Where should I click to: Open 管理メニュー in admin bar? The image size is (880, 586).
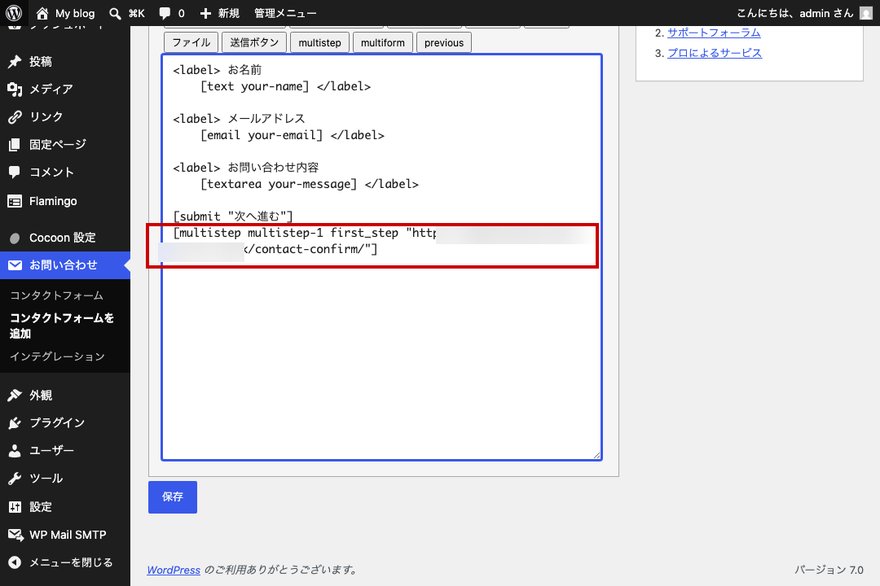pos(285,13)
